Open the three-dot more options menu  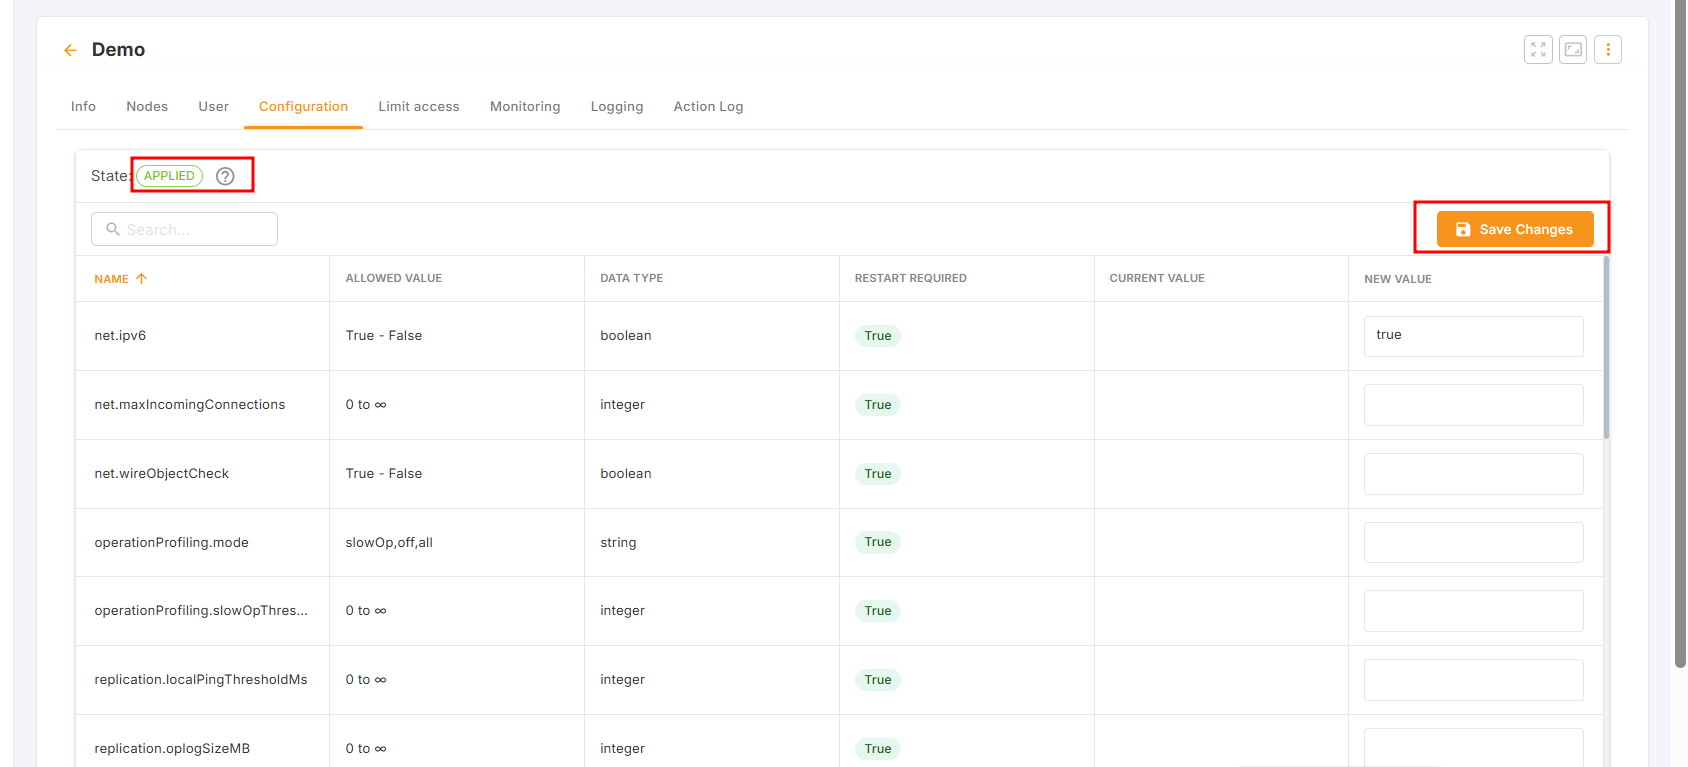tap(1608, 49)
